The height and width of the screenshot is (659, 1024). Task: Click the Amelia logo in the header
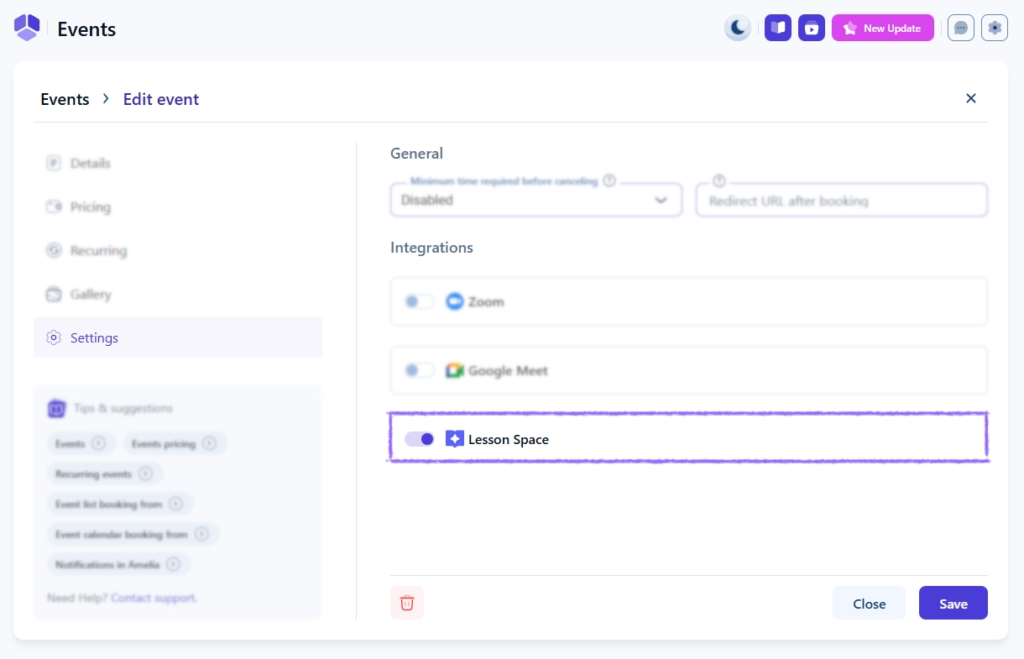pyautogui.click(x=27, y=28)
